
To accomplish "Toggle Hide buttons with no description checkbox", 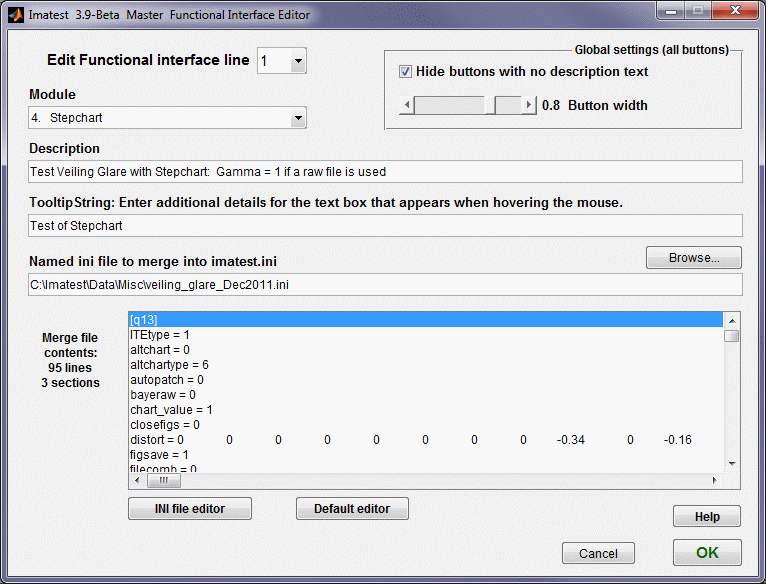I will point(405,72).
